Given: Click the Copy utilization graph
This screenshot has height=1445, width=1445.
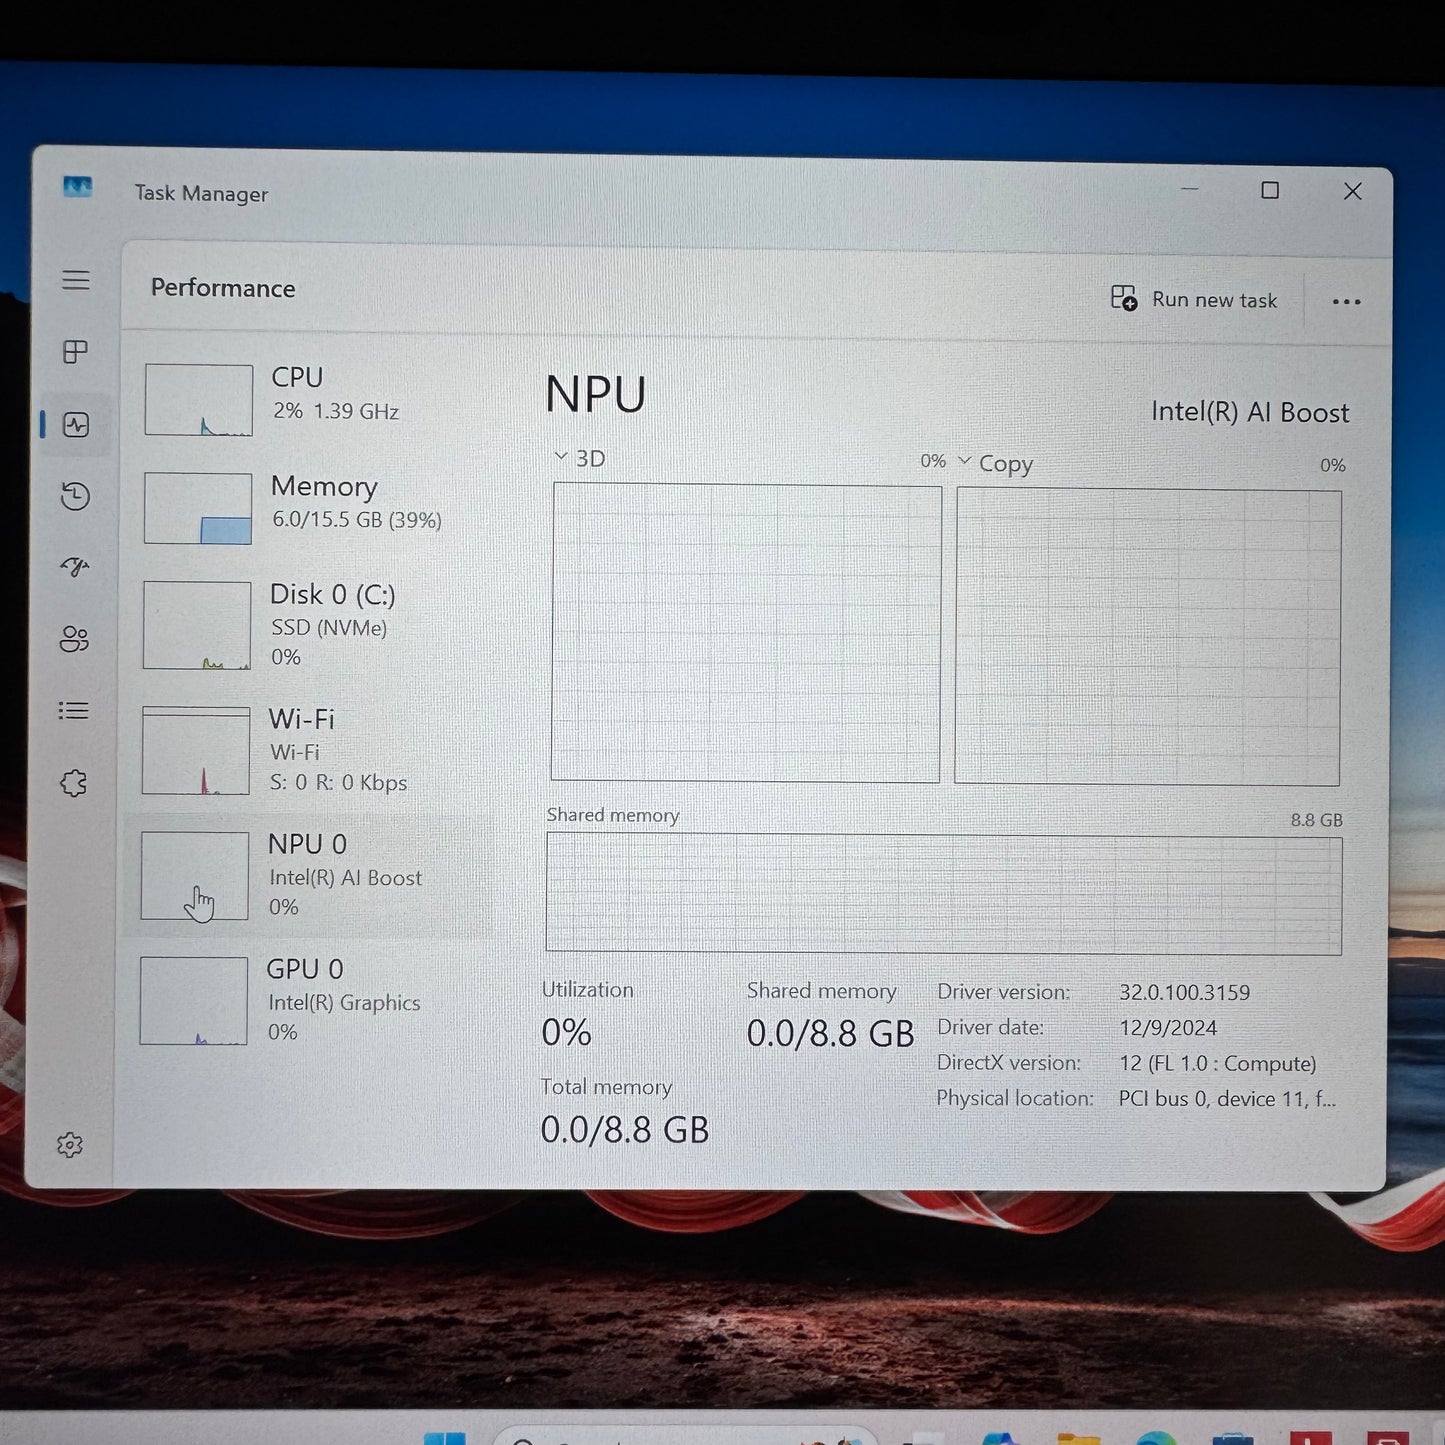Looking at the screenshot, I should tap(1148, 637).
